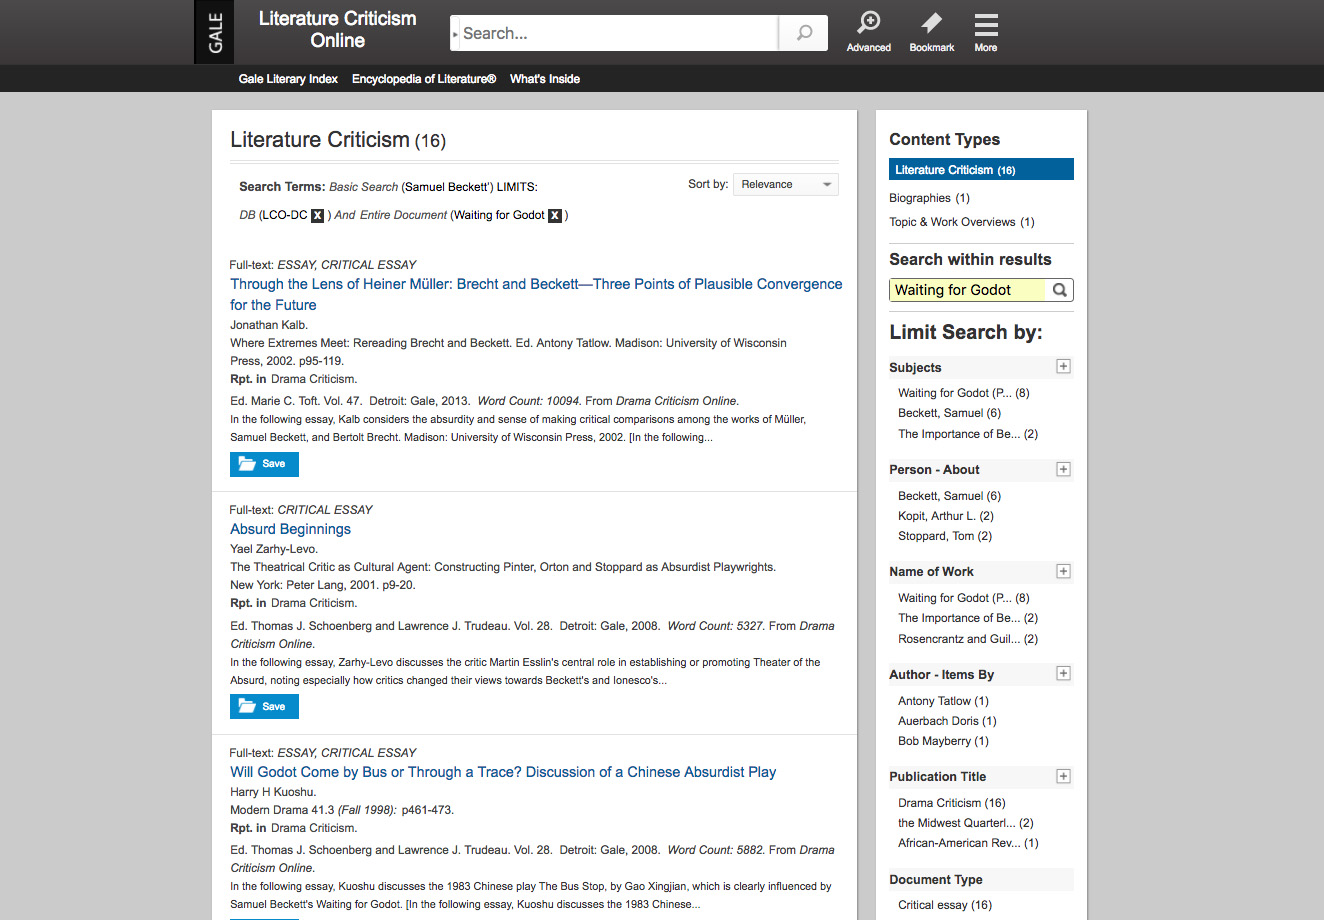
Task: Open Will Godot Come by Bus article
Action: tap(503, 772)
